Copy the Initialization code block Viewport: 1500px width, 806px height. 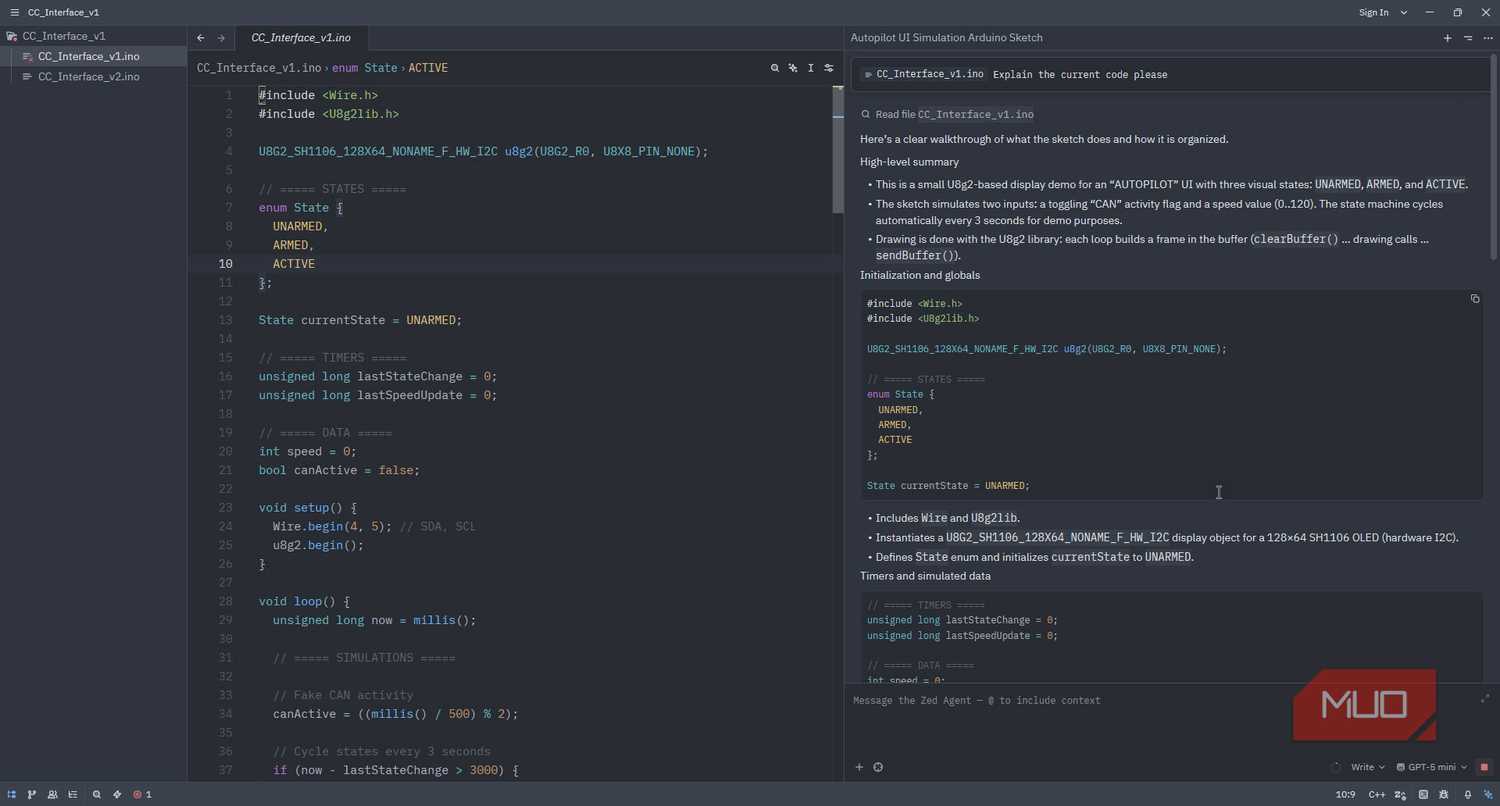pos(1475,299)
